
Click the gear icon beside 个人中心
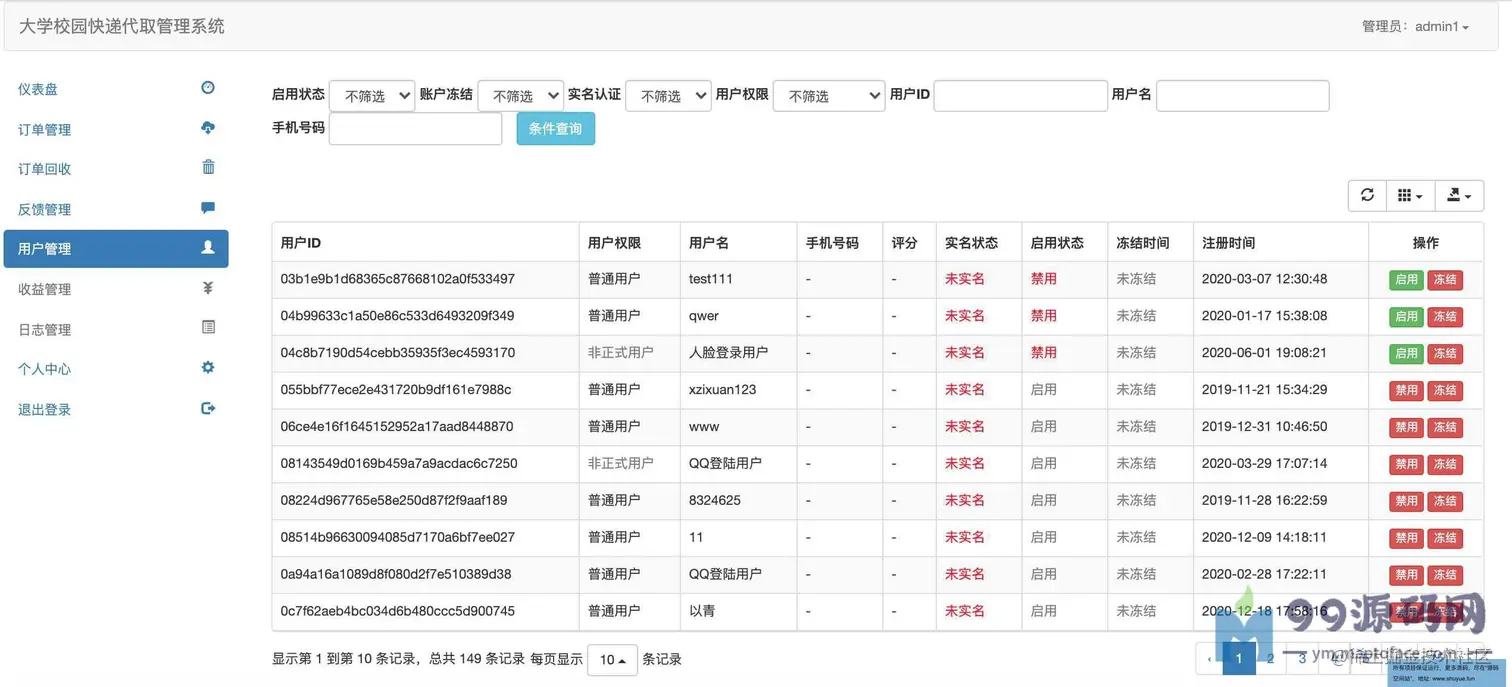[x=208, y=367]
